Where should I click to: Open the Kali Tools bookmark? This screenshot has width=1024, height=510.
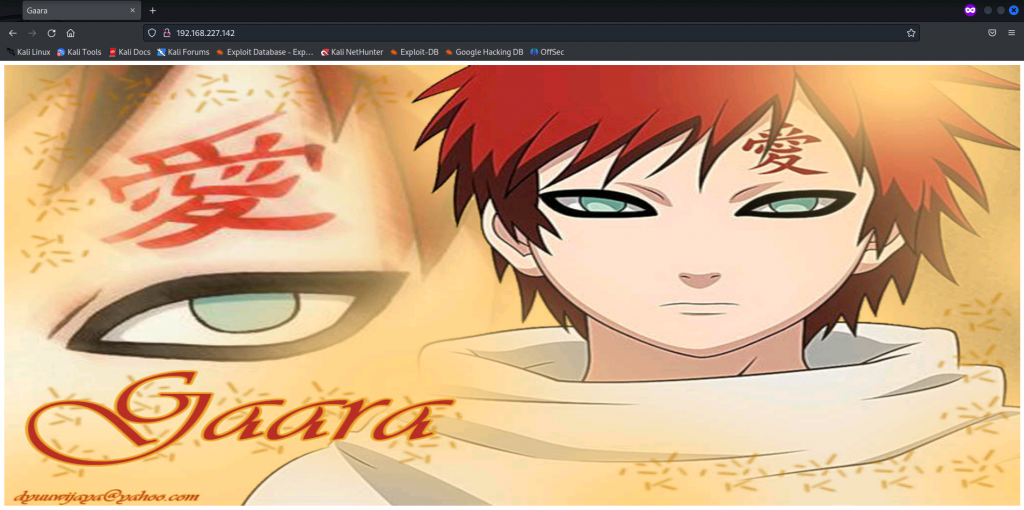point(79,52)
